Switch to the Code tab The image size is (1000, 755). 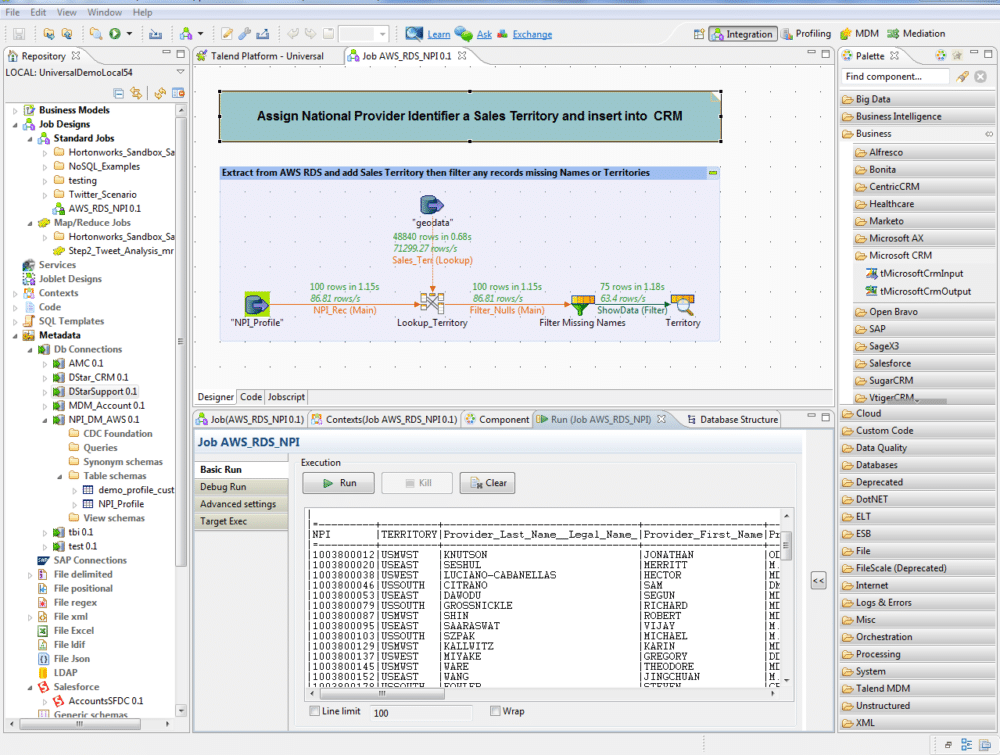tap(251, 397)
